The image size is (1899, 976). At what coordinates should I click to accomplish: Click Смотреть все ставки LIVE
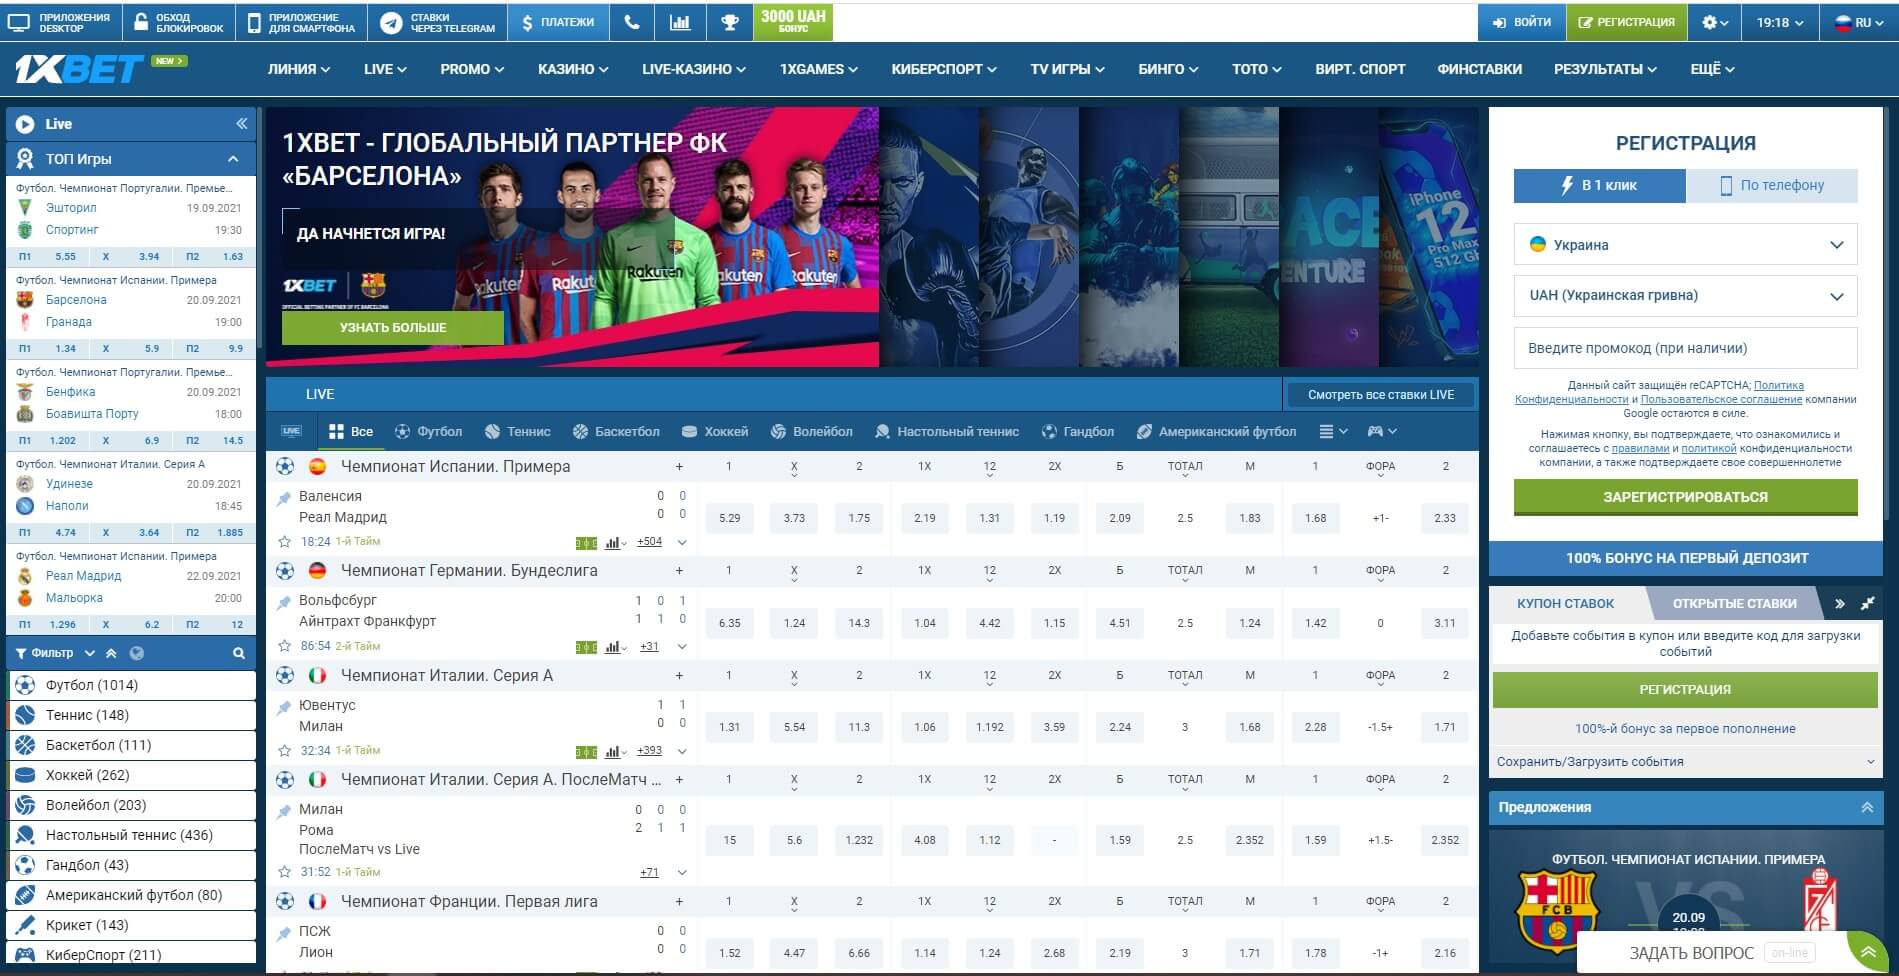pyautogui.click(x=1380, y=395)
